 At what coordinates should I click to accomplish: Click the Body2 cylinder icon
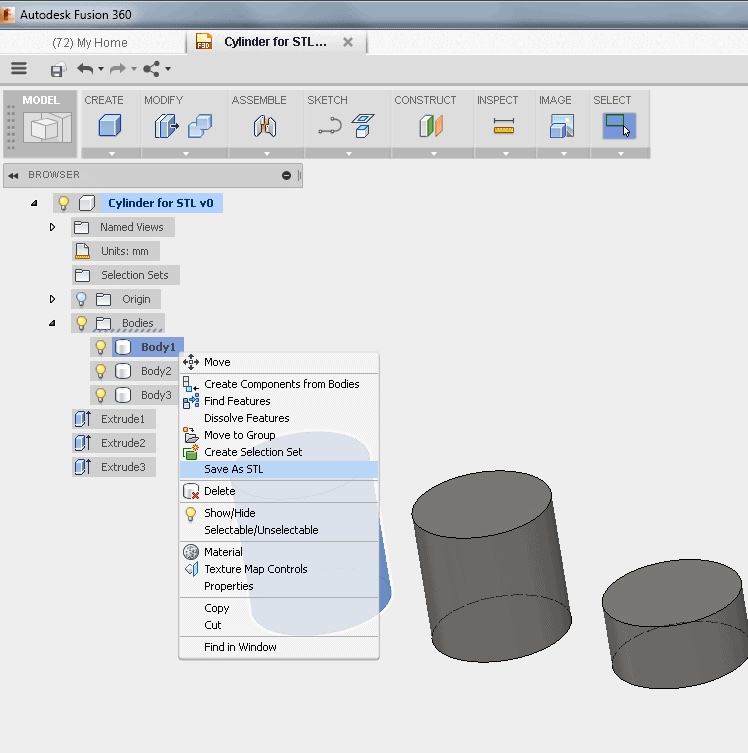click(x=123, y=371)
